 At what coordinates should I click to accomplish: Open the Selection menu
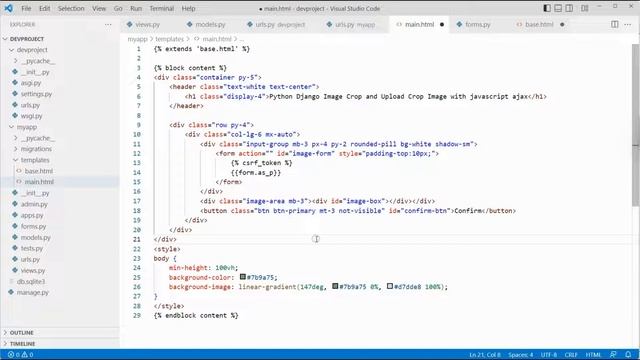tap(71, 8)
